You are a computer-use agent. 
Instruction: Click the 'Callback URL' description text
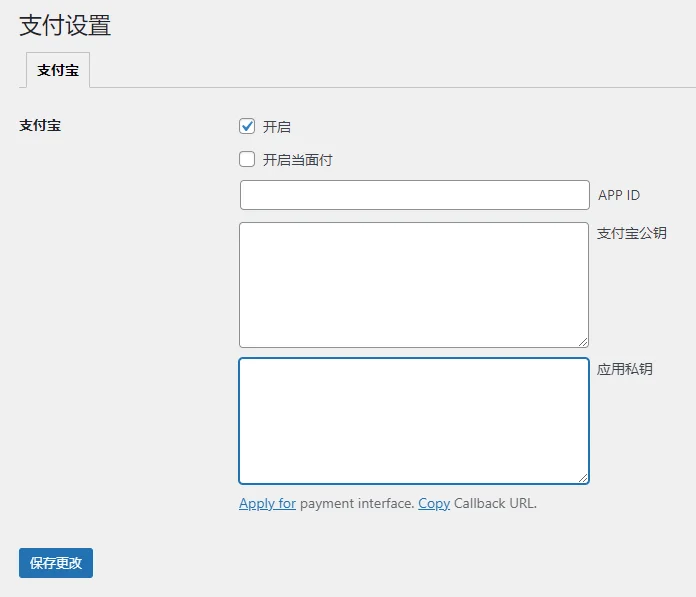coord(495,504)
